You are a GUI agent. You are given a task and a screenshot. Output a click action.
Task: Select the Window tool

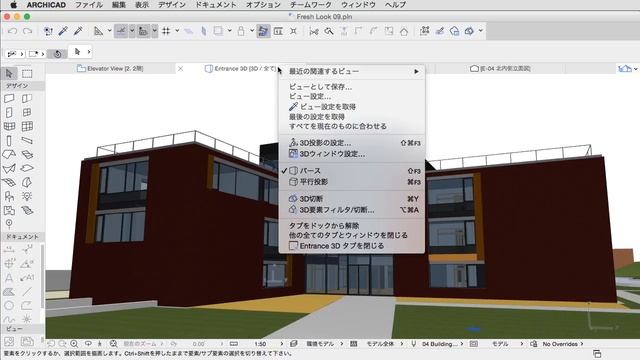click(x=27, y=112)
